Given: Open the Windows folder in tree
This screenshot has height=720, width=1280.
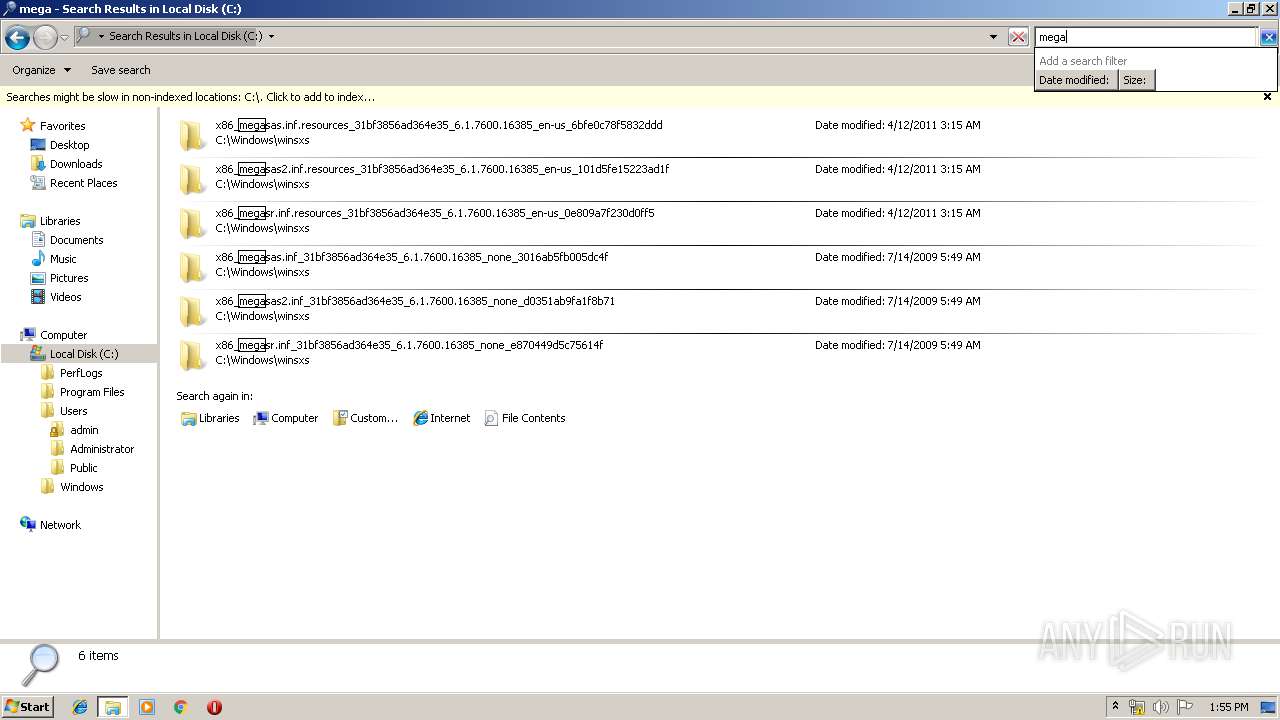Looking at the screenshot, I should pyautogui.click(x=81, y=487).
